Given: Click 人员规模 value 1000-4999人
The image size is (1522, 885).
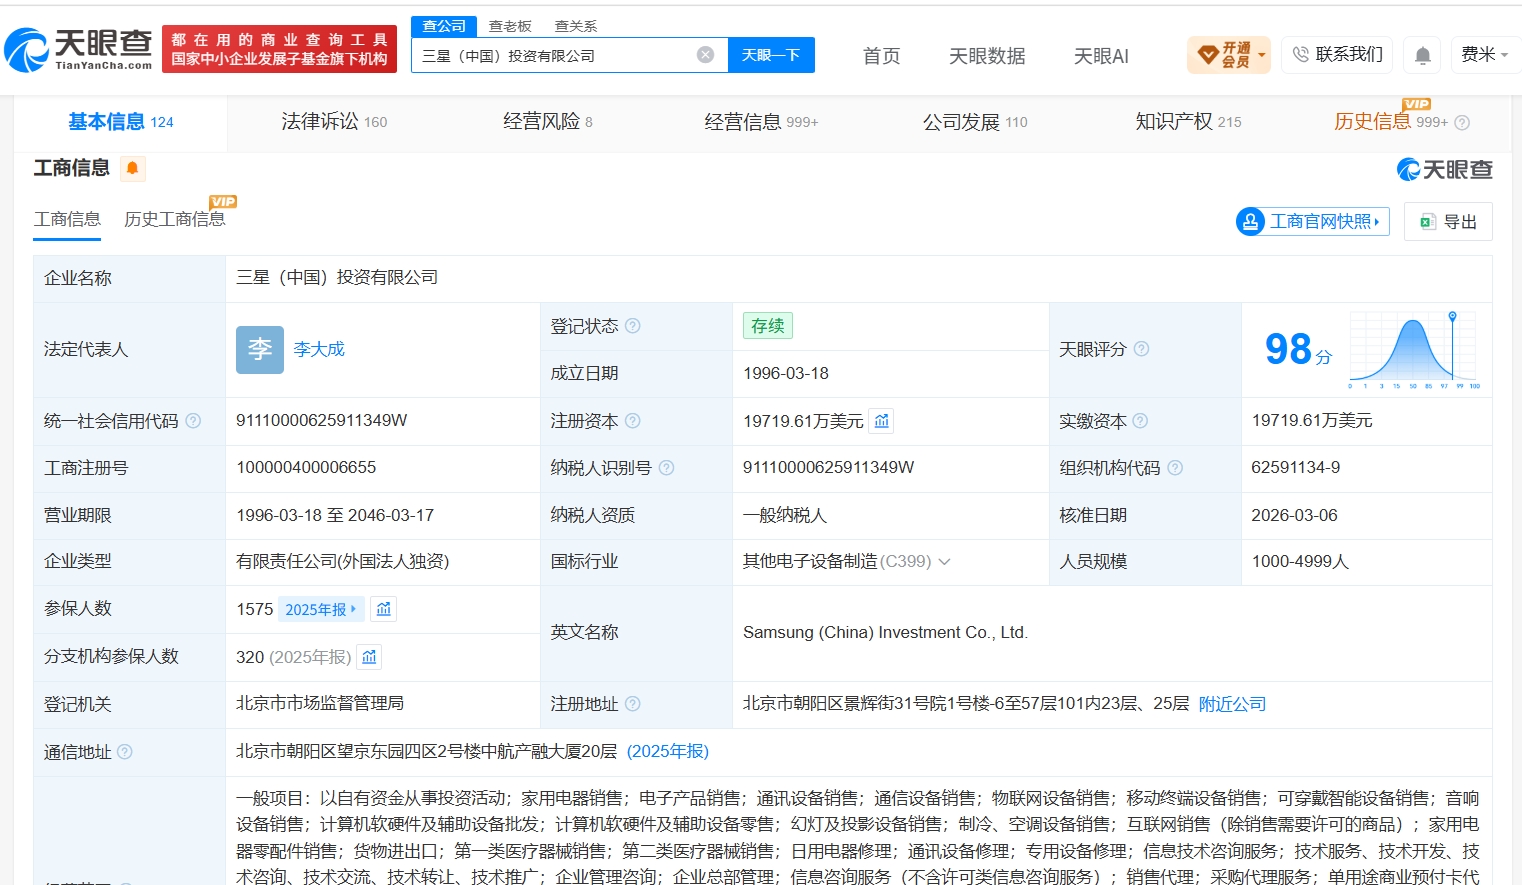Looking at the screenshot, I should 1300,562.
